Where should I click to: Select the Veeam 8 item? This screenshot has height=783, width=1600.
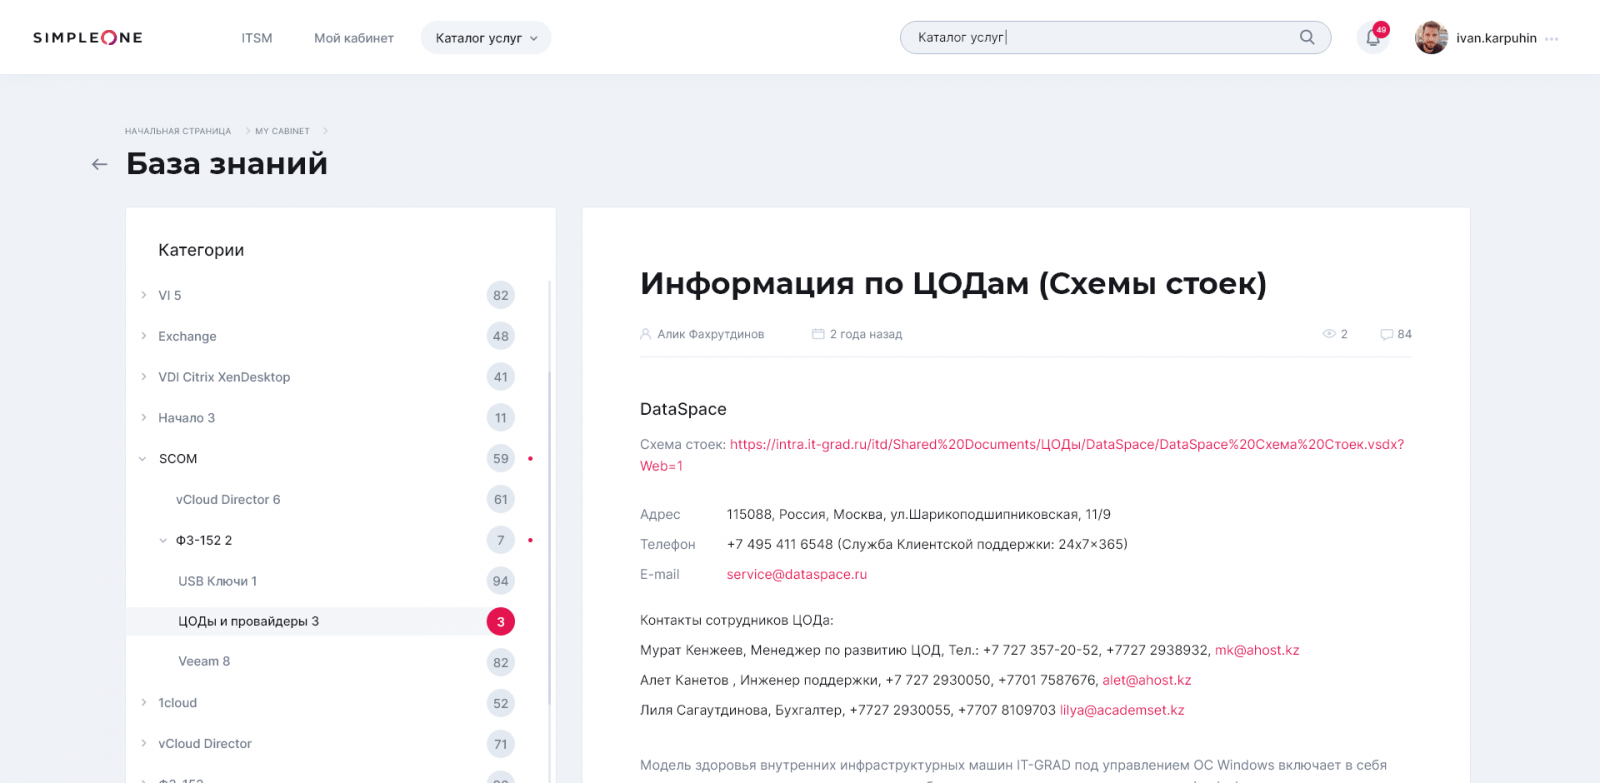(x=204, y=661)
